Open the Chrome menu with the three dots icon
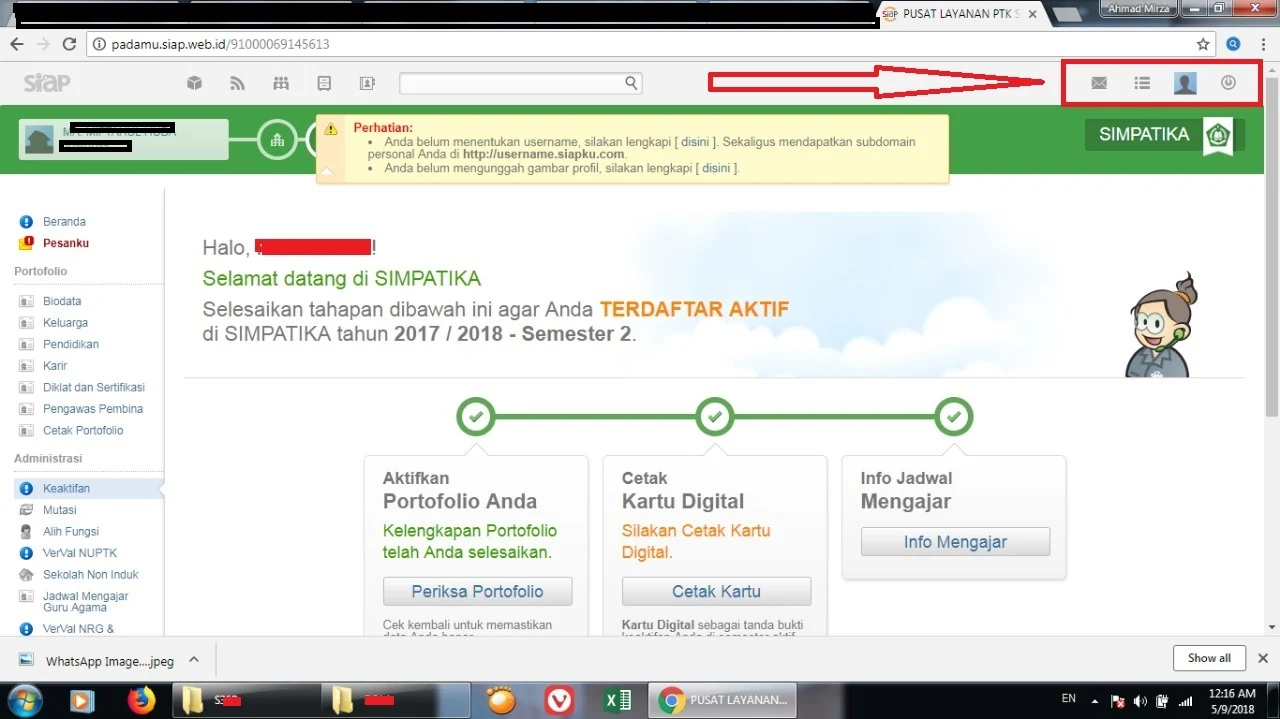 coord(1263,44)
